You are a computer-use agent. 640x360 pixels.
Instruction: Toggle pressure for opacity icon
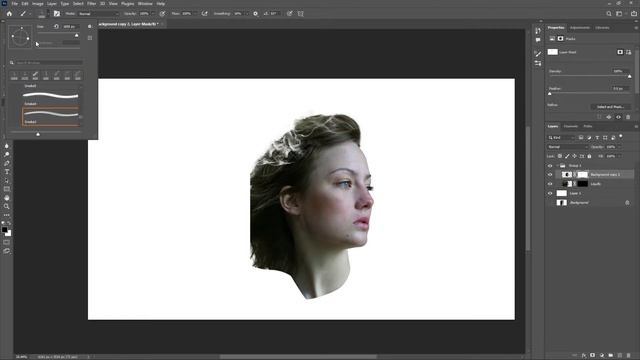(162, 13)
